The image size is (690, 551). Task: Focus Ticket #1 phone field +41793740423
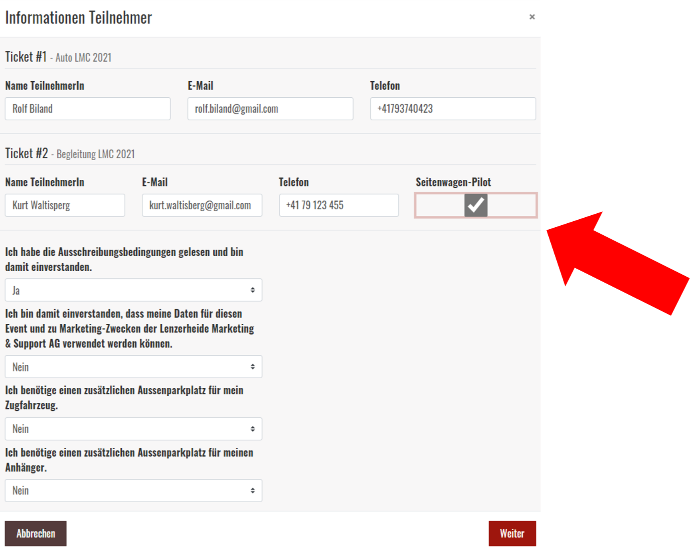[453, 109]
